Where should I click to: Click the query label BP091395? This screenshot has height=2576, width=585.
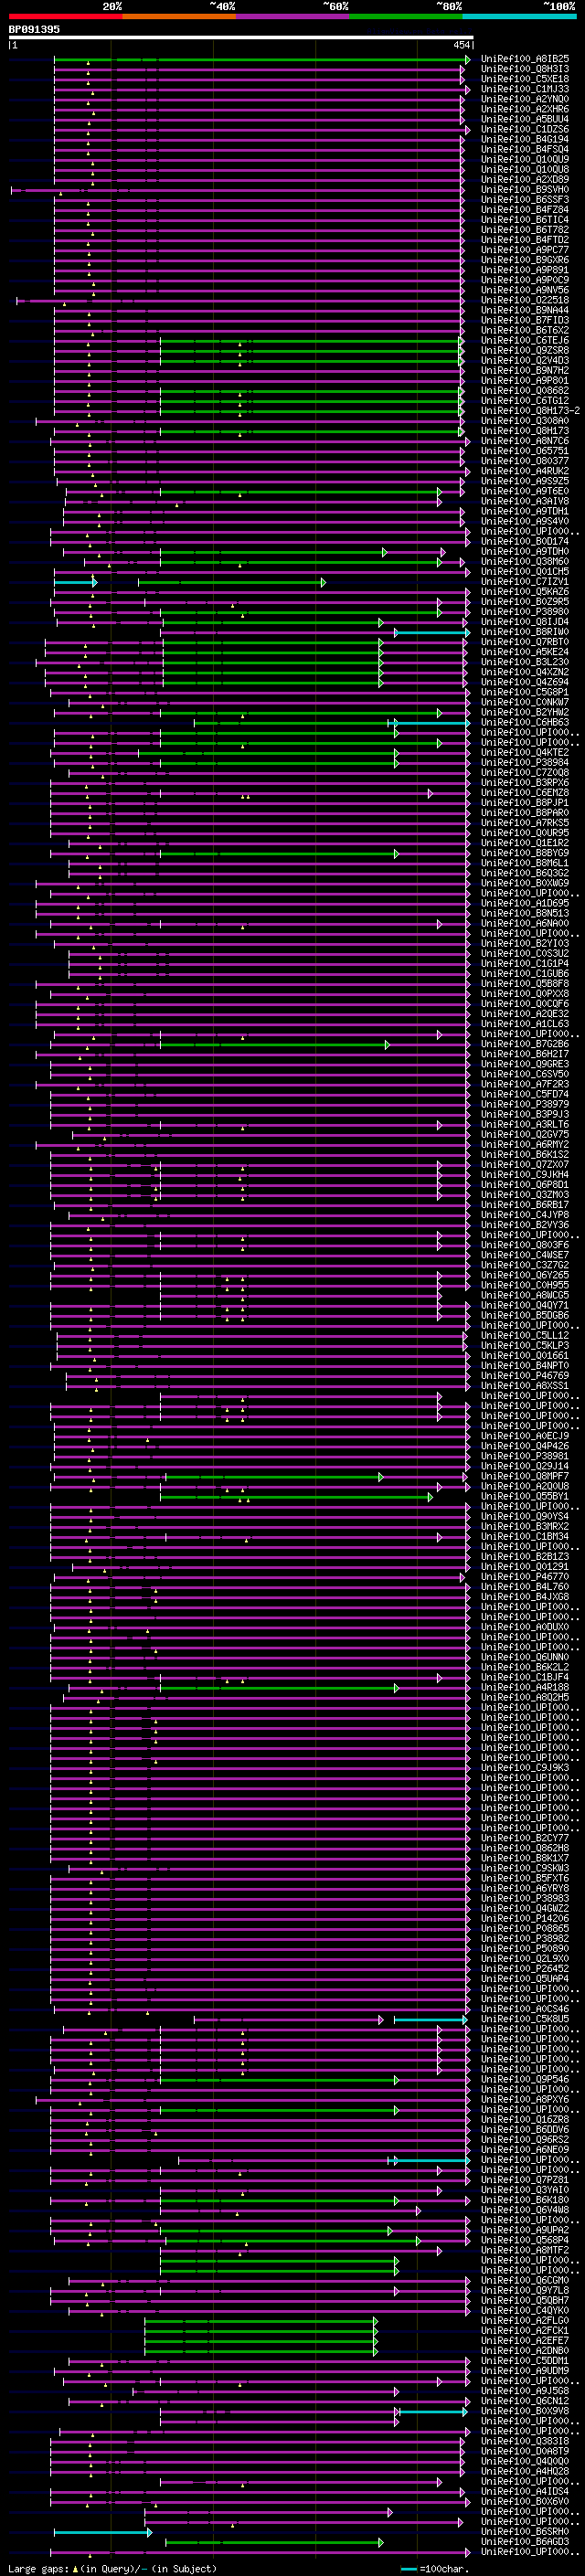(34, 29)
